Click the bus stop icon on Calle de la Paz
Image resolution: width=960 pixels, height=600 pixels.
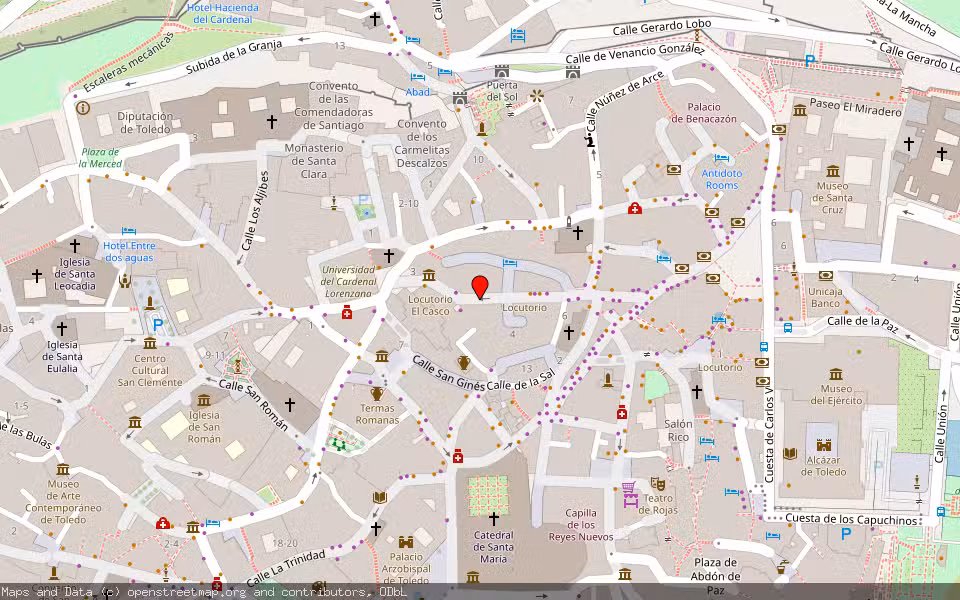click(788, 328)
